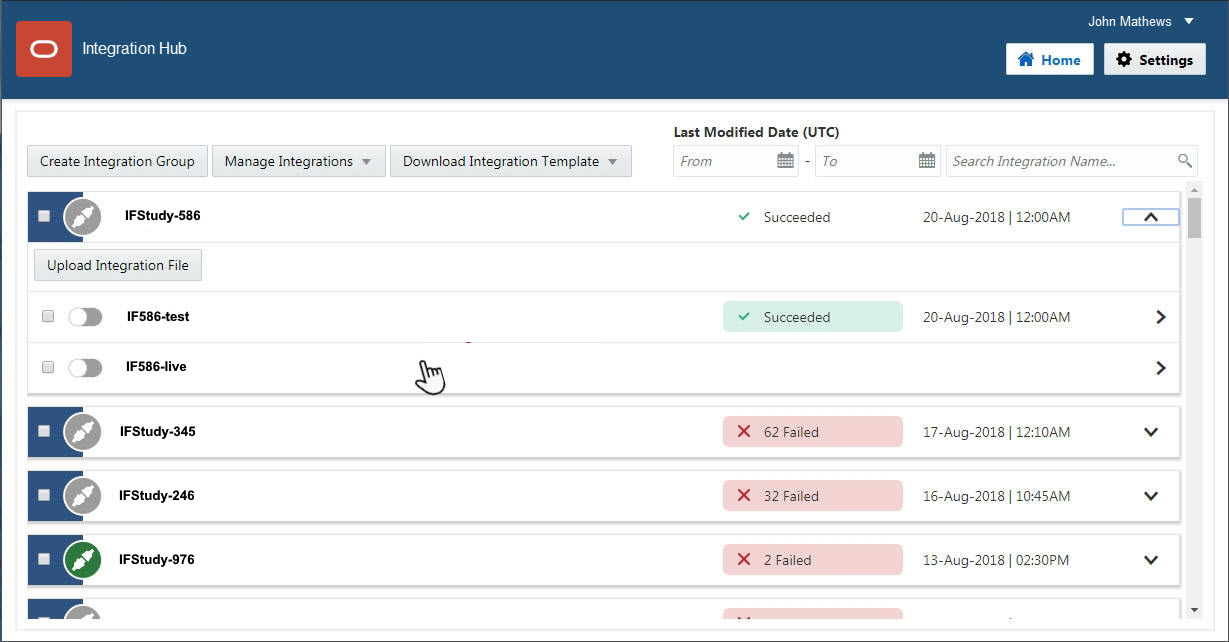Enable the IF586-live toggle switch
The image size is (1229, 642).
(x=85, y=368)
